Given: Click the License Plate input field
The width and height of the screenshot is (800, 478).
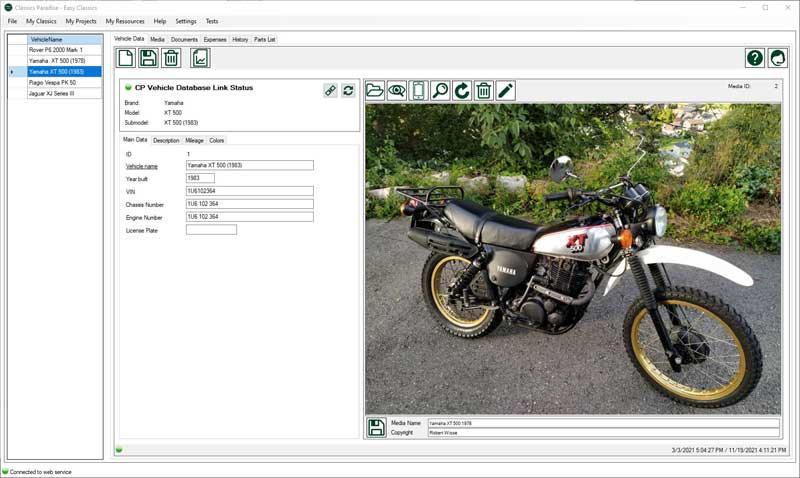Looking at the screenshot, I should [211, 229].
